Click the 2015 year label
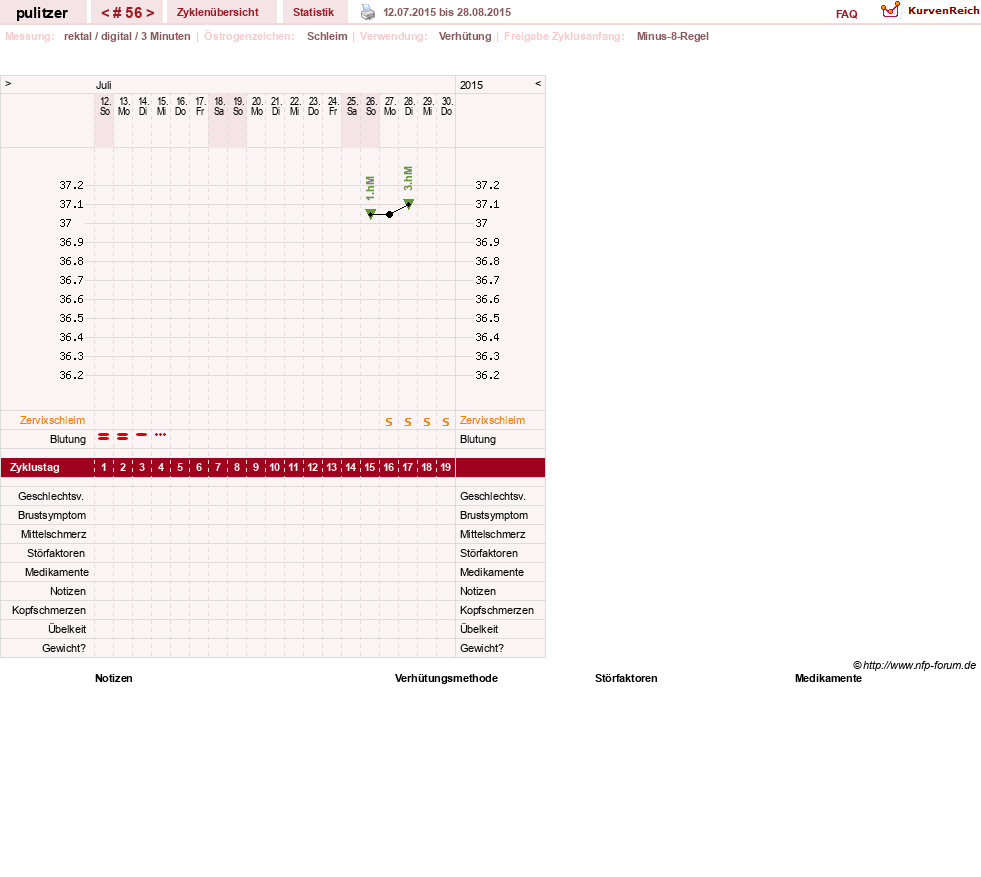Viewport: 981px width, 877px height. click(x=471, y=85)
